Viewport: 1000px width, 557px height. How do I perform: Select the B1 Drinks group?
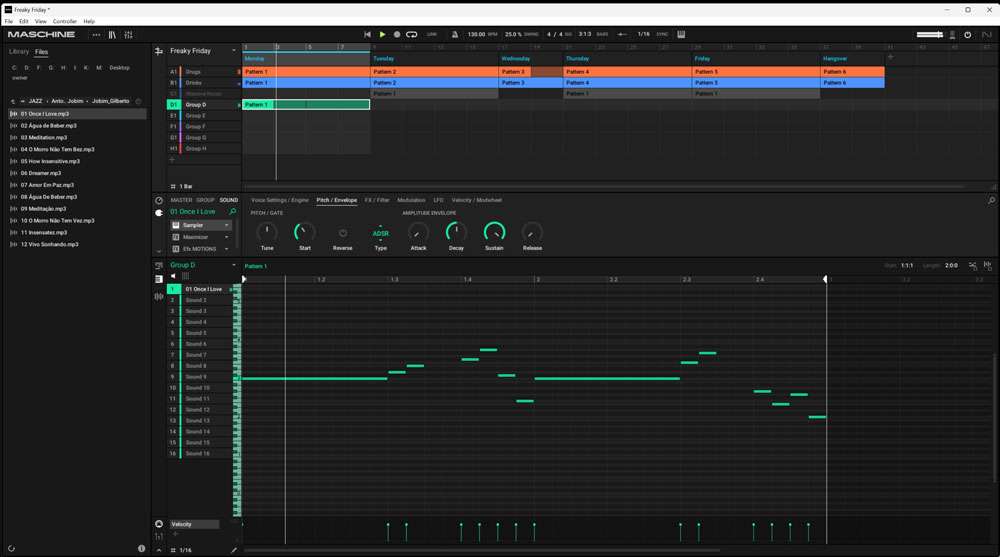pyautogui.click(x=204, y=83)
